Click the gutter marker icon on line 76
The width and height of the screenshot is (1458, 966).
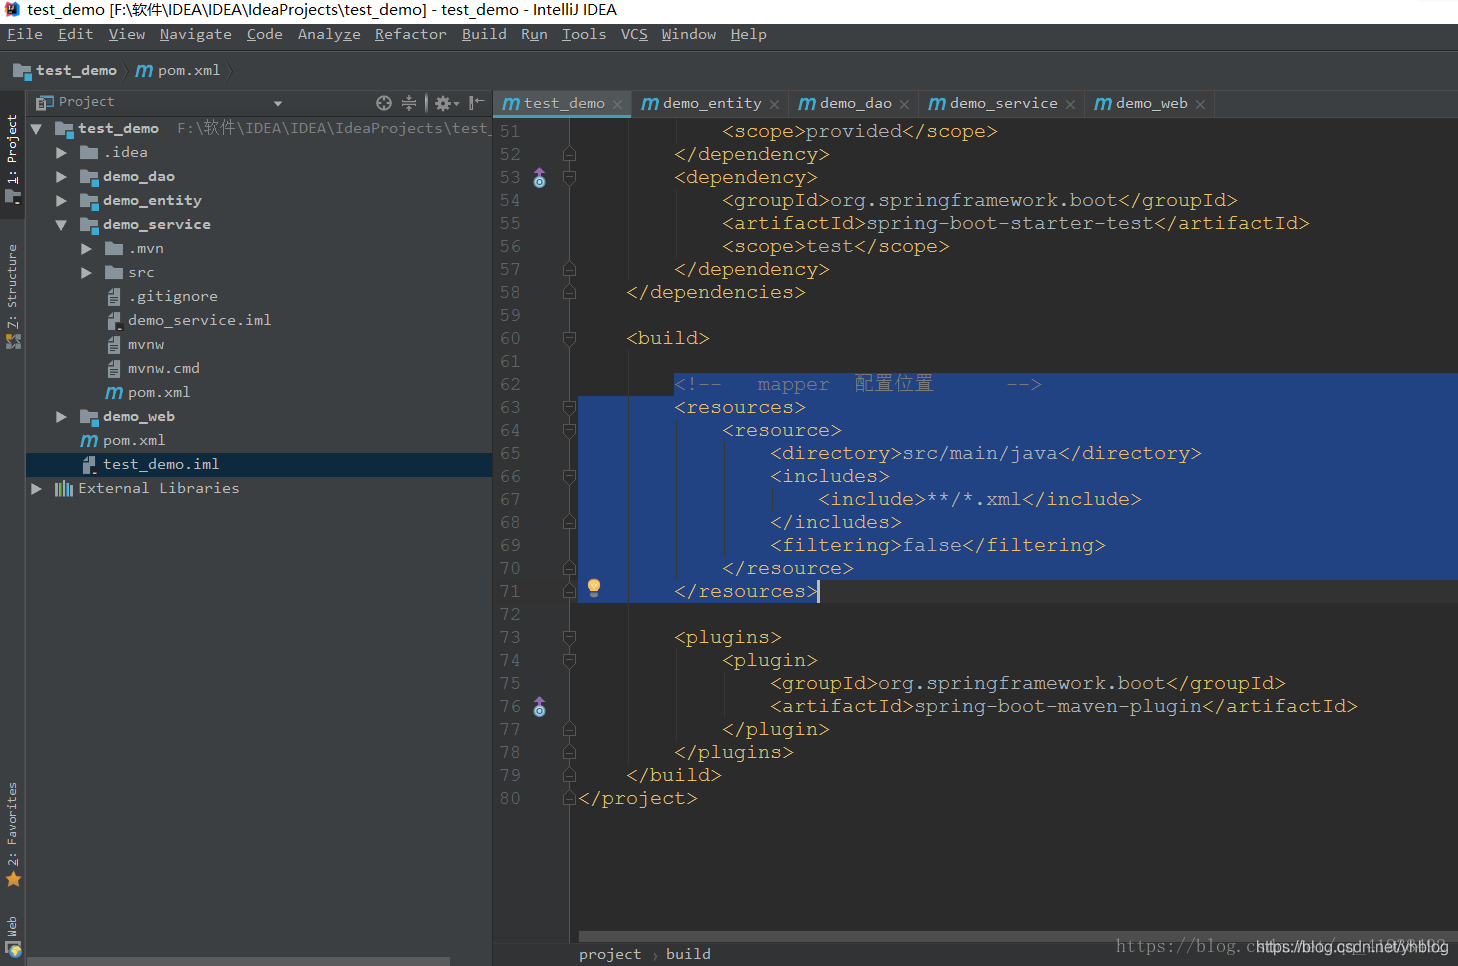coord(540,707)
